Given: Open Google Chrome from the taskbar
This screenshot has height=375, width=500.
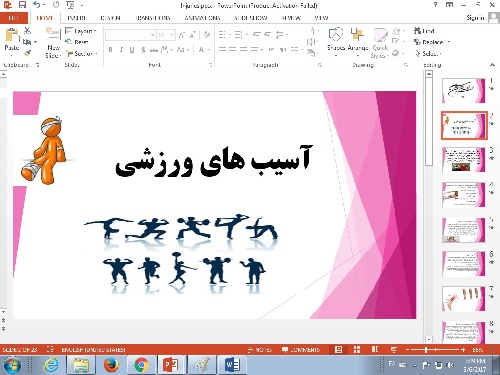Looking at the screenshot, I should 141,365.
